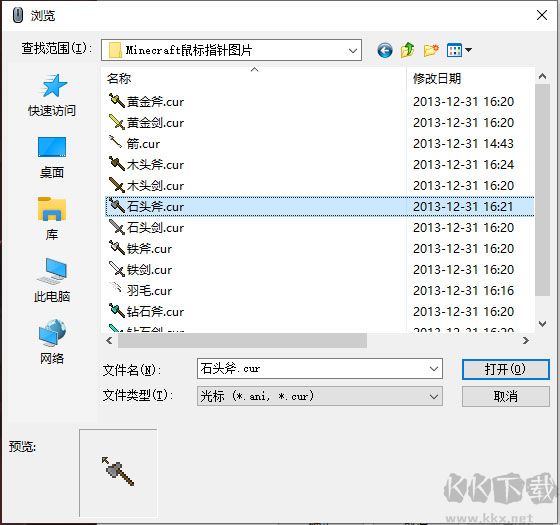Click the 黄金剑.cur sword icon

coord(116,122)
